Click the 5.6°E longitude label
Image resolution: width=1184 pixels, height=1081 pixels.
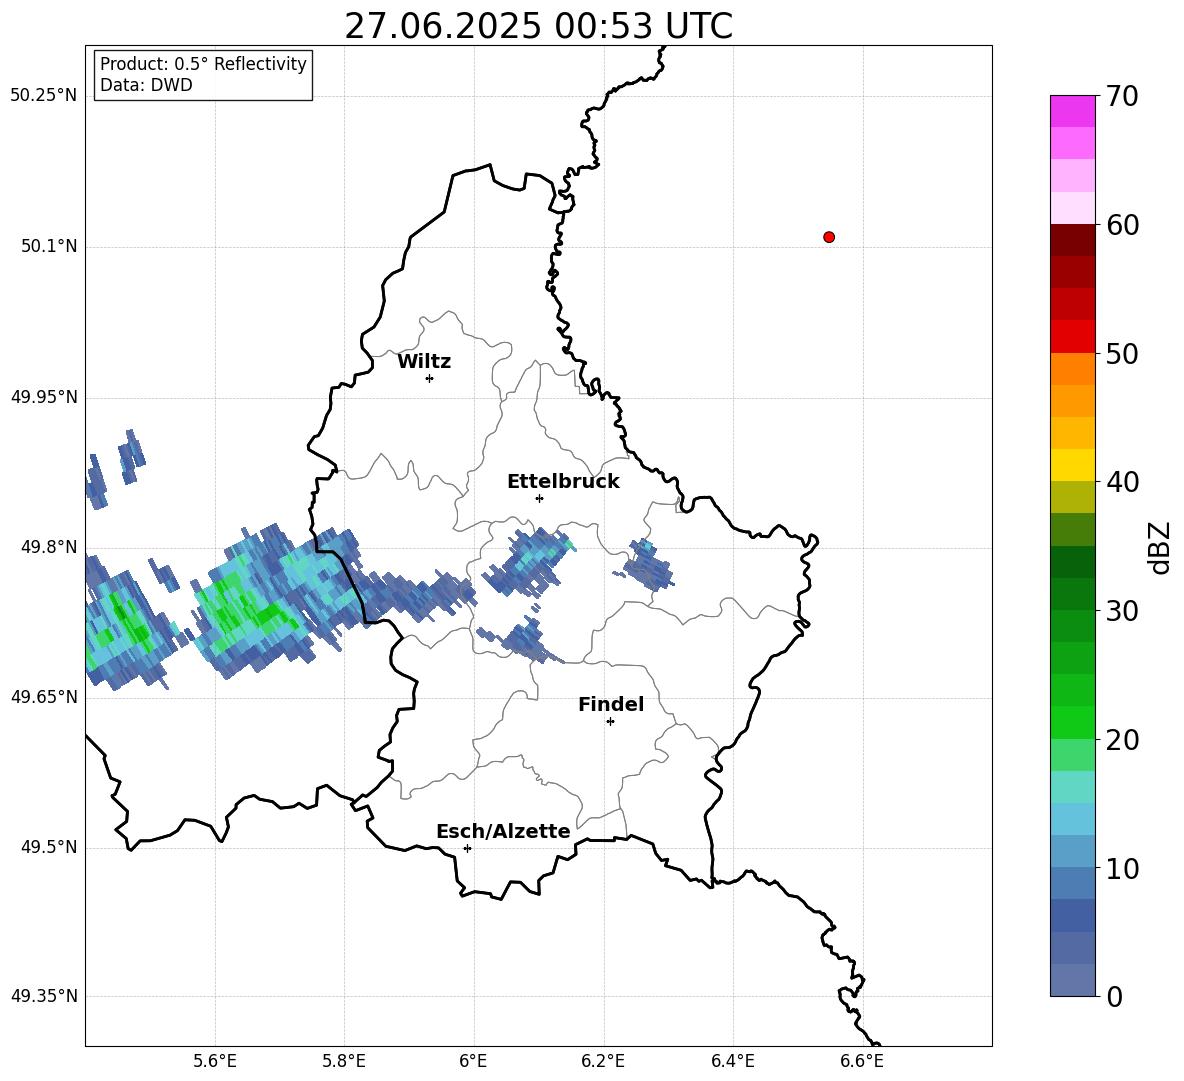[215, 1061]
